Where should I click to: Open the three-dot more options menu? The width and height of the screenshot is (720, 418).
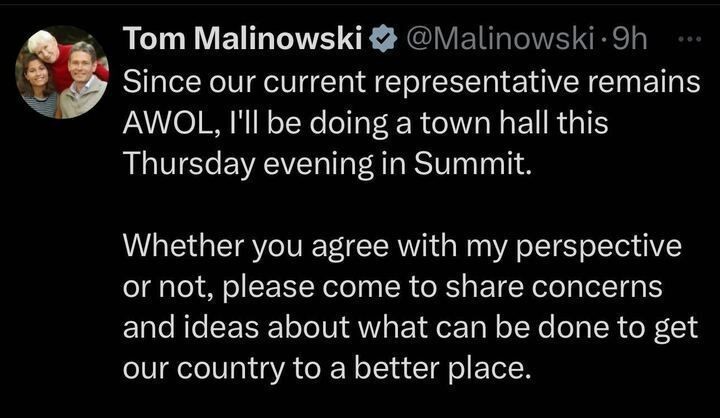click(690, 42)
